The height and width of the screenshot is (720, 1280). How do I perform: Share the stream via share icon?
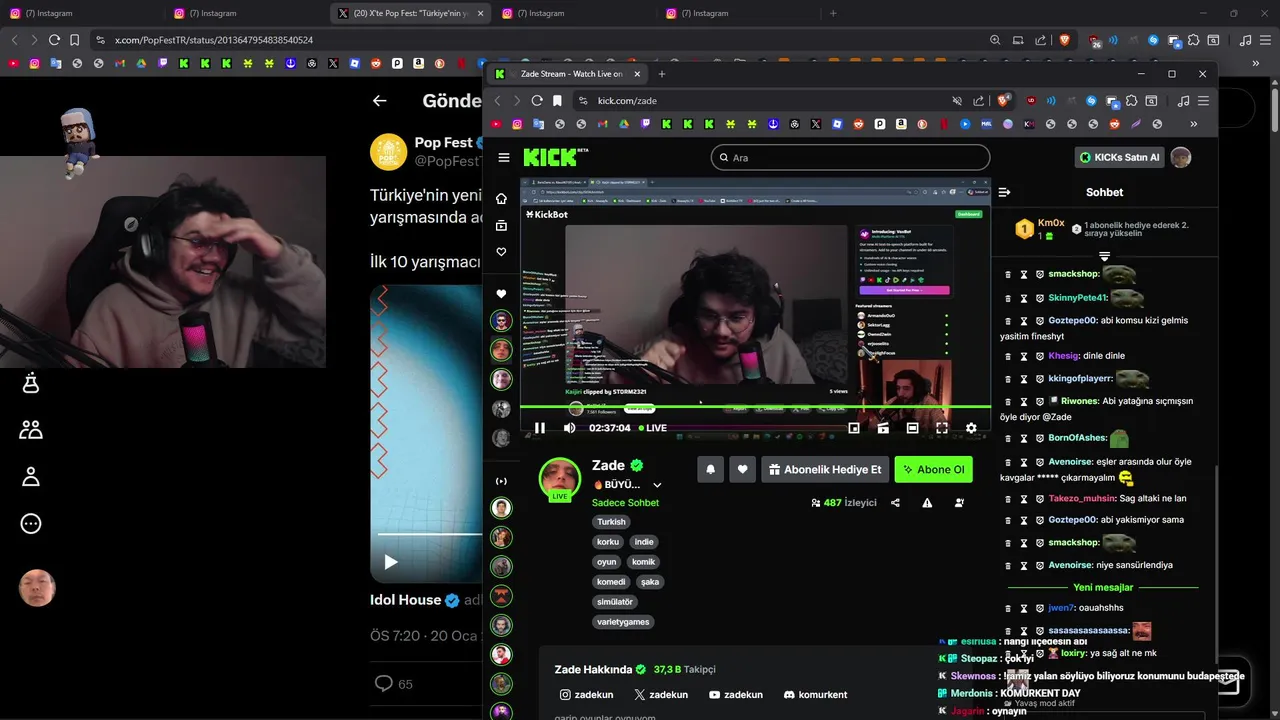pos(895,503)
